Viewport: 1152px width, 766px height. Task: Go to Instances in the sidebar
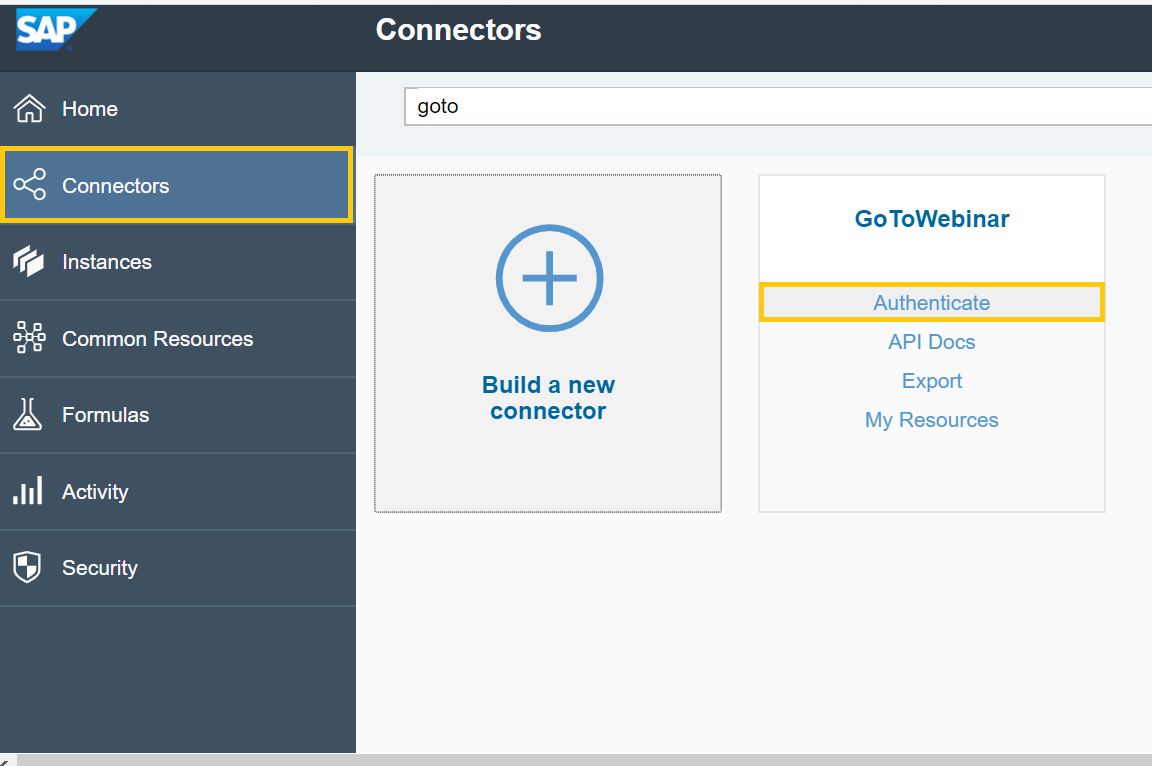pyautogui.click(x=178, y=261)
